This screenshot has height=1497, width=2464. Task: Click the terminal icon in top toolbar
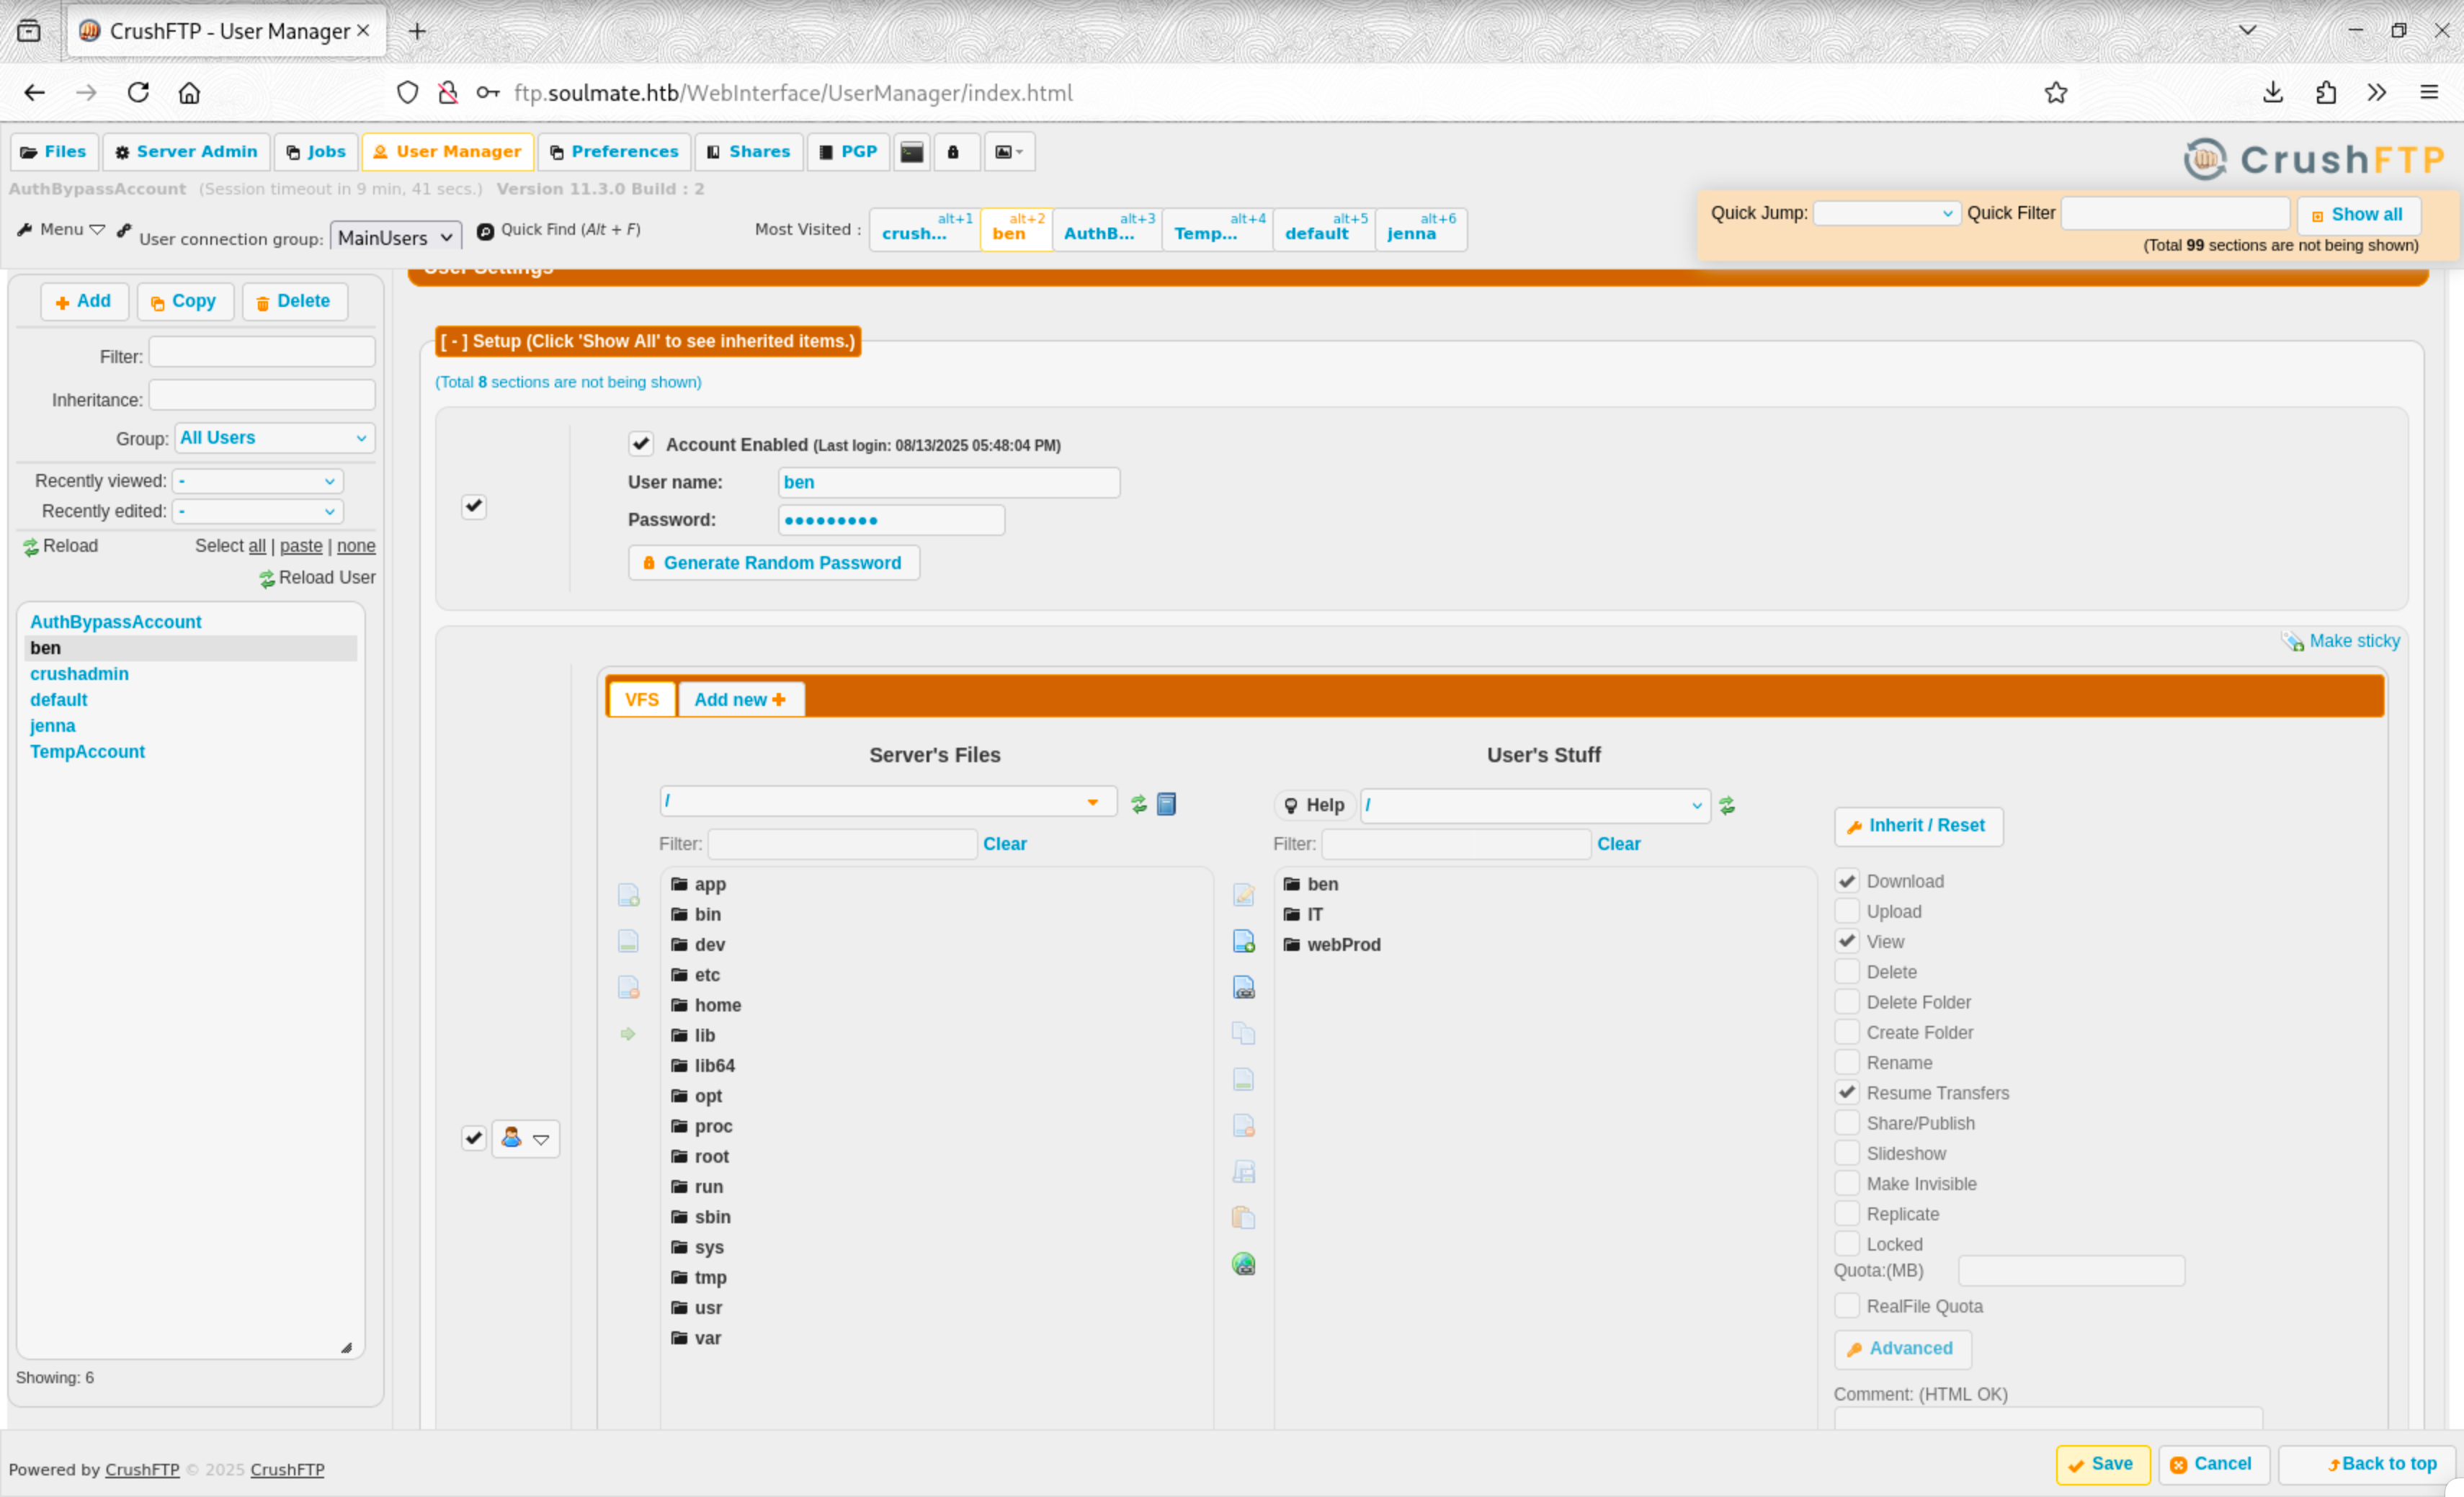[912, 152]
